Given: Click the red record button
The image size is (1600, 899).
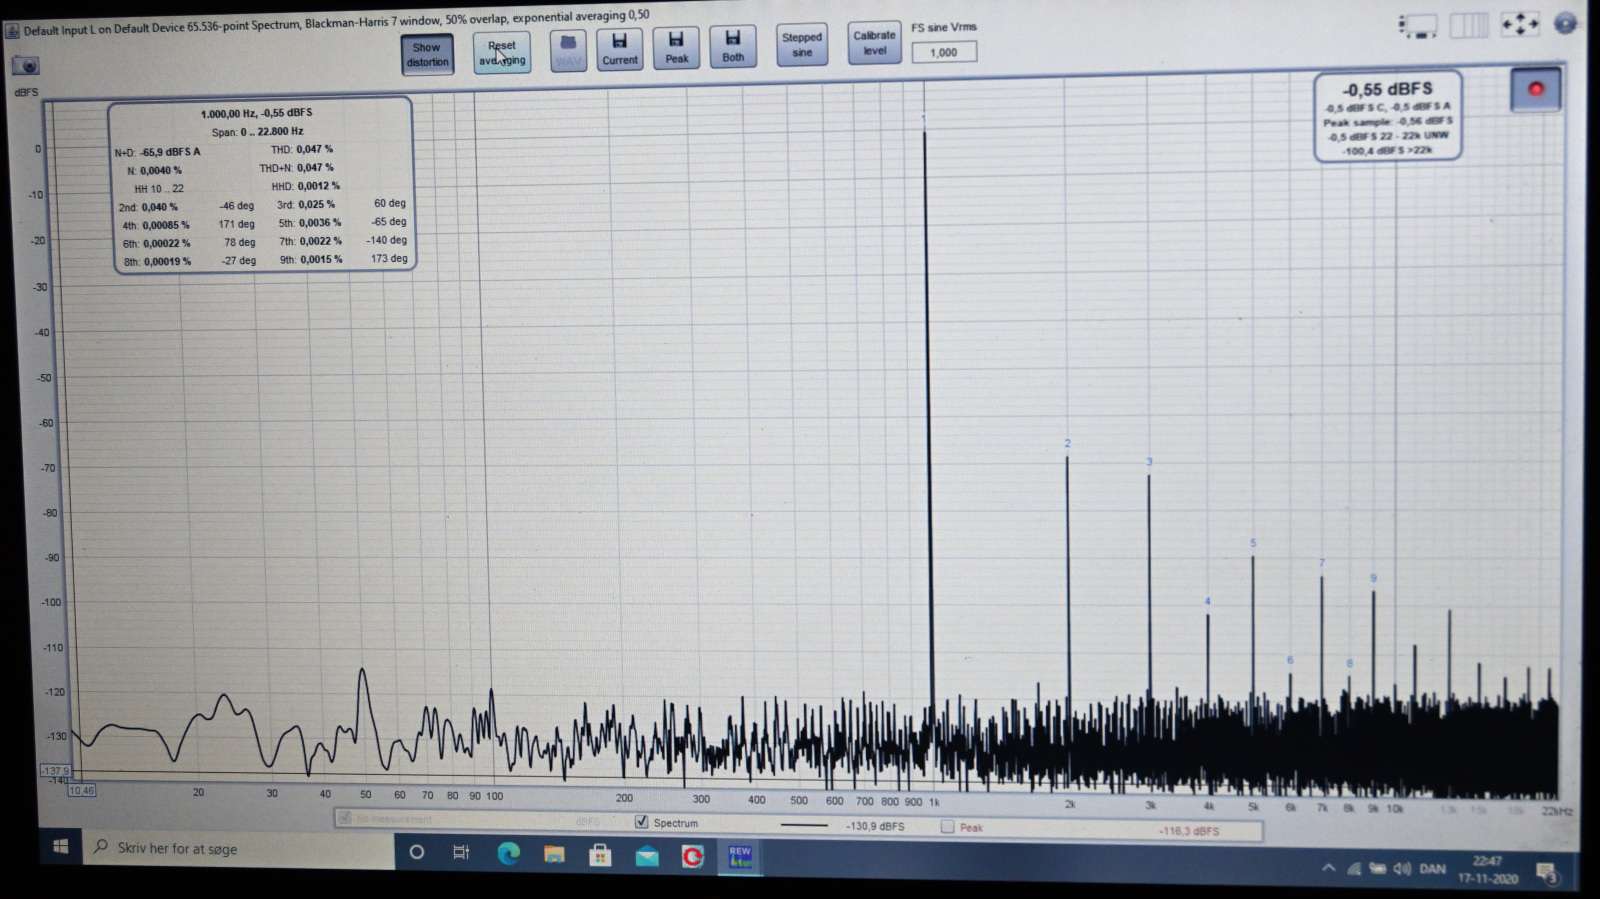Looking at the screenshot, I should 1535,89.
